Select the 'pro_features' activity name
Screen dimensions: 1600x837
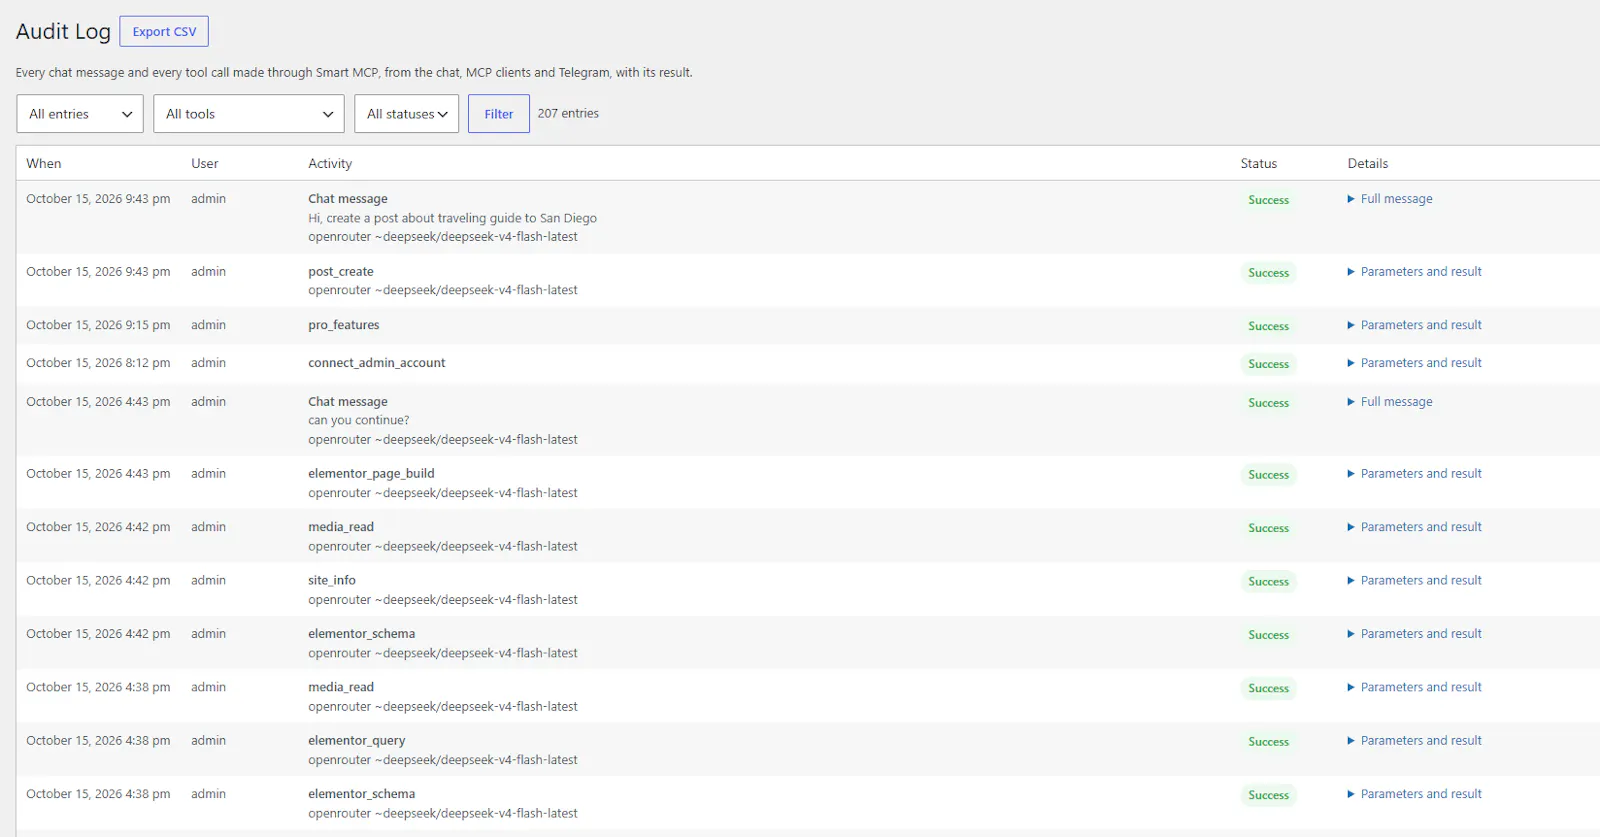(x=344, y=325)
